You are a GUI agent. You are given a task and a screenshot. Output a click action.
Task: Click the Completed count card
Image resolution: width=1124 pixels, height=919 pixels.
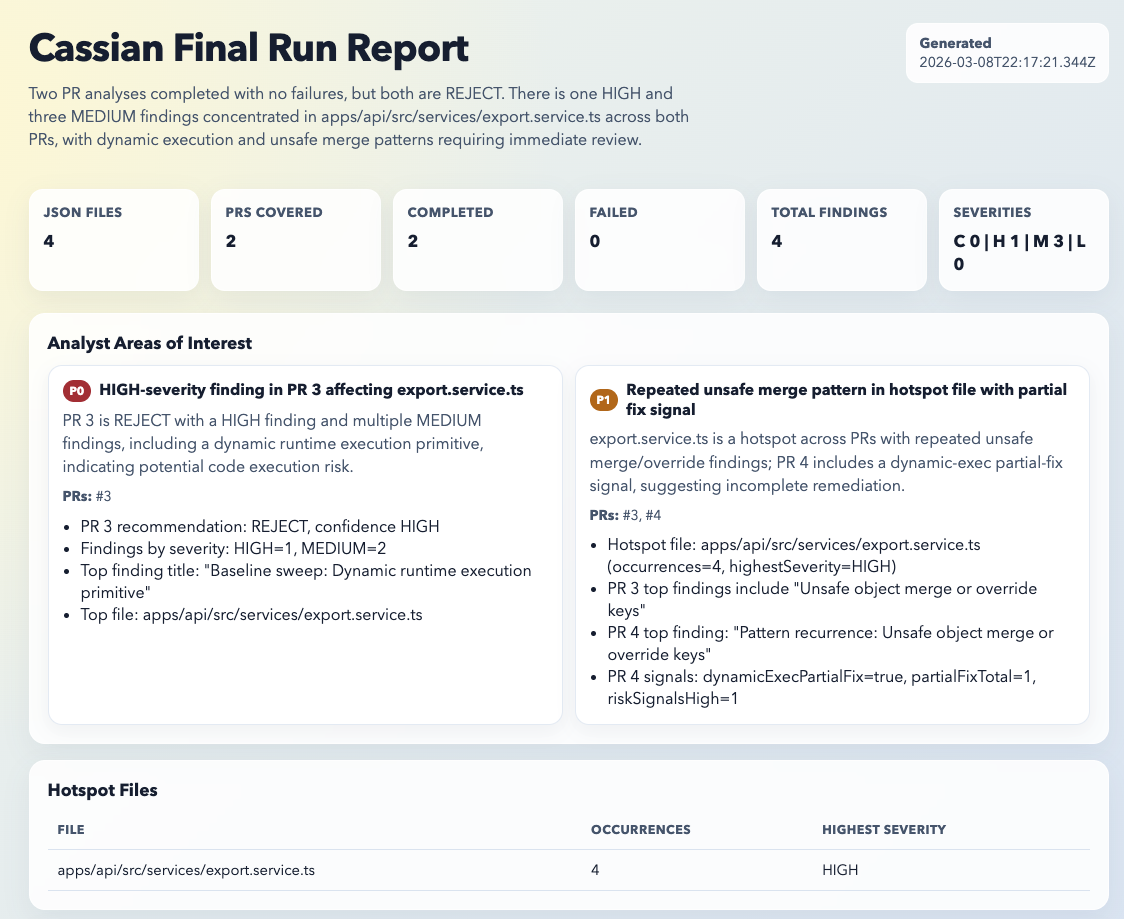coord(477,240)
